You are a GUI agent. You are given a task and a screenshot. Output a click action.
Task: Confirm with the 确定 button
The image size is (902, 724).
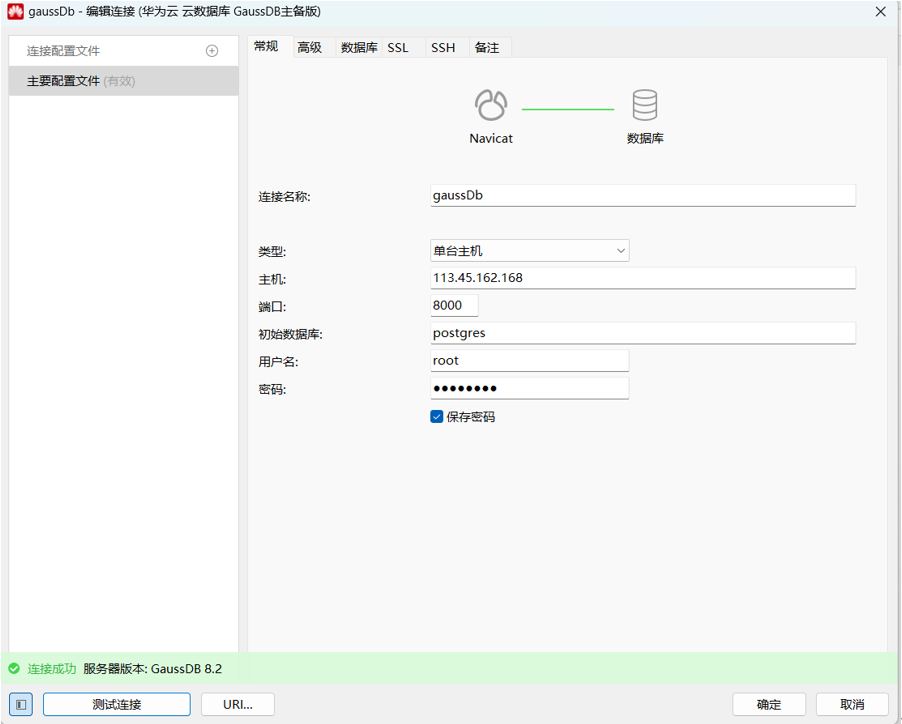point(769,704)
